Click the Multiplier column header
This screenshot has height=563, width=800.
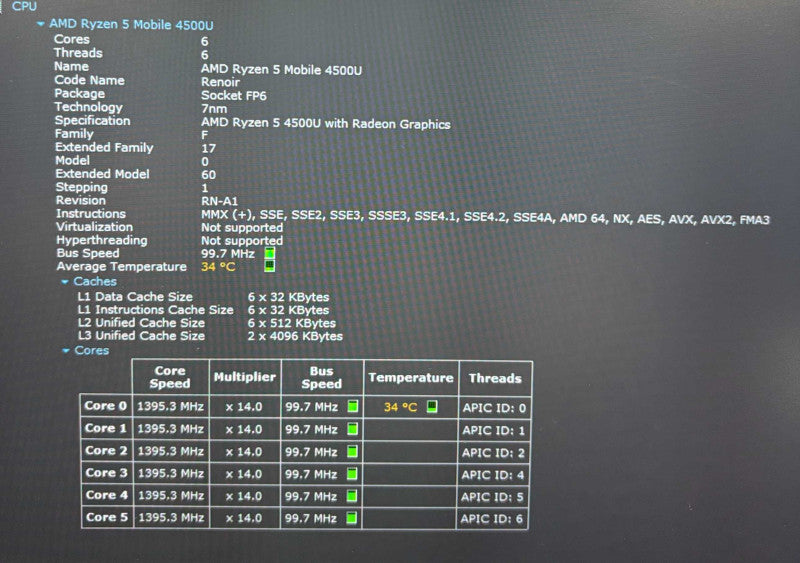(245, 377)
